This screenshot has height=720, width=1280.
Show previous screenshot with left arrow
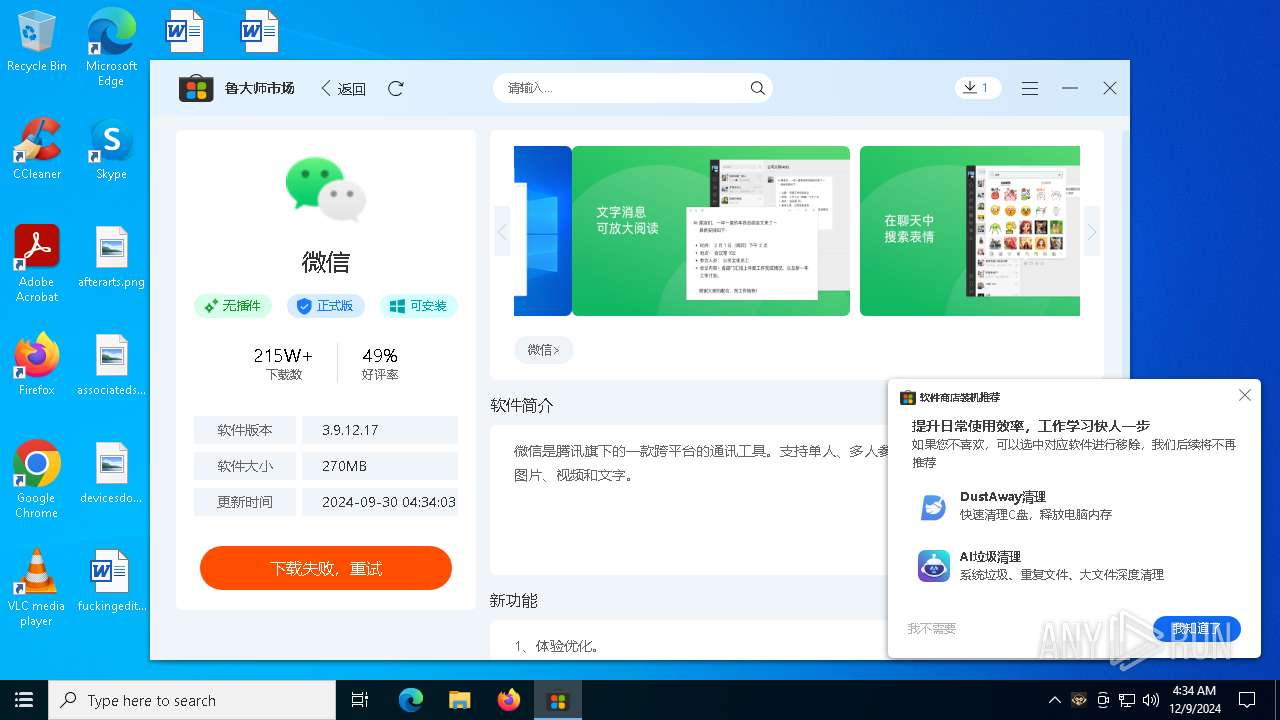pyautogui.click(x=502, y=232)
